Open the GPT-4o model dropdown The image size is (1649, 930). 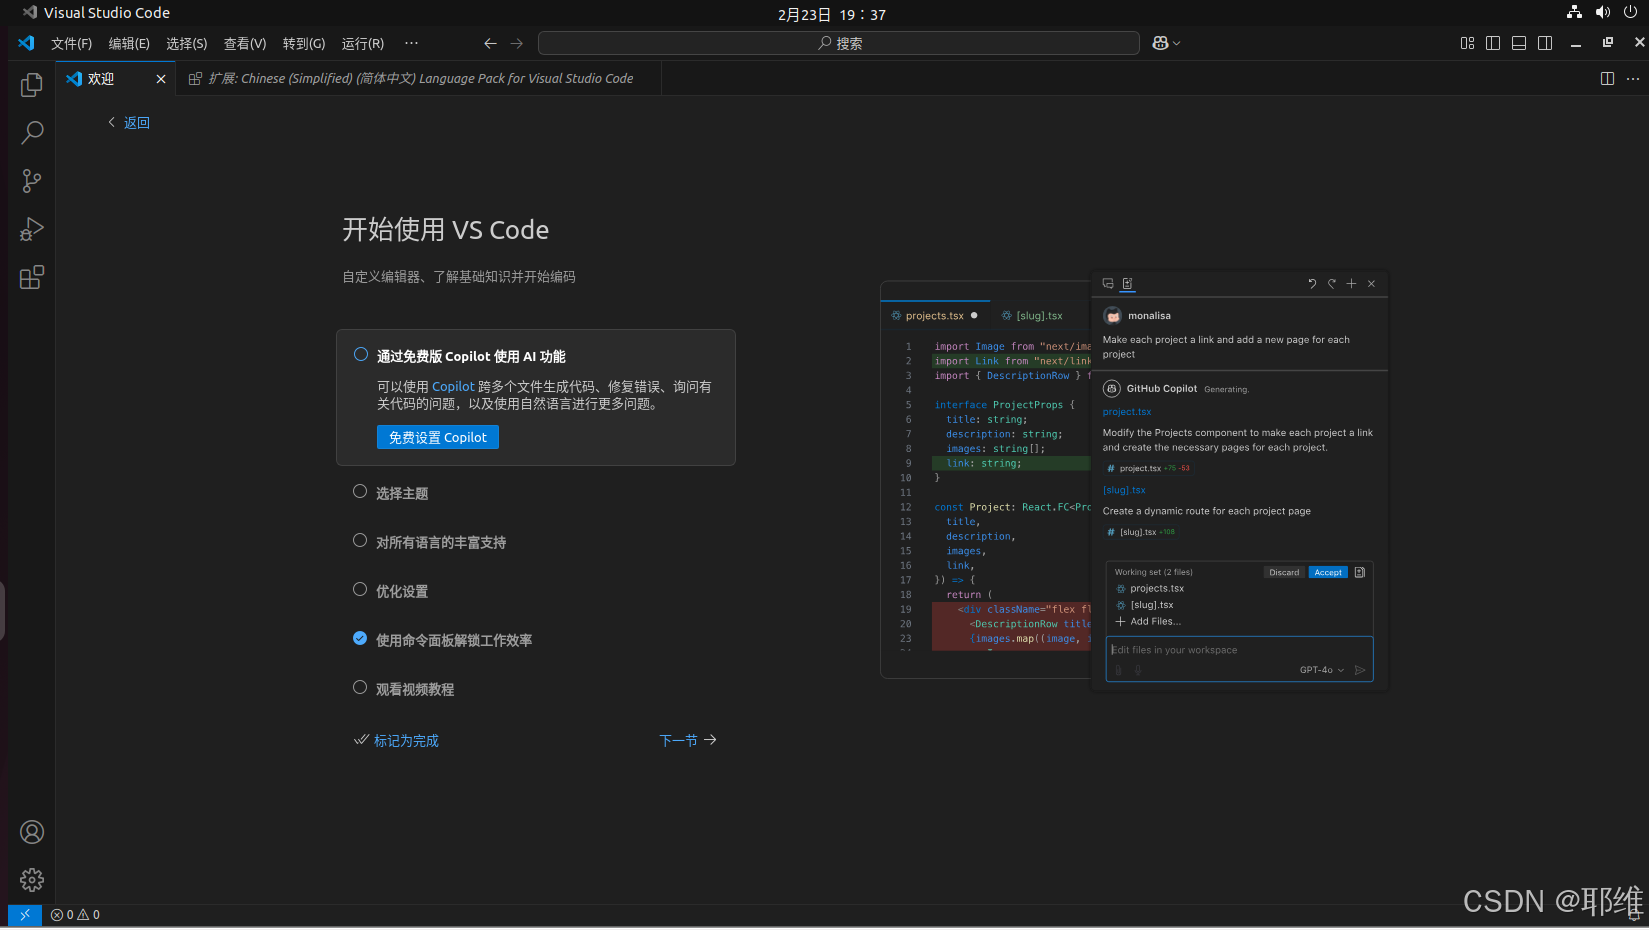1320,670
